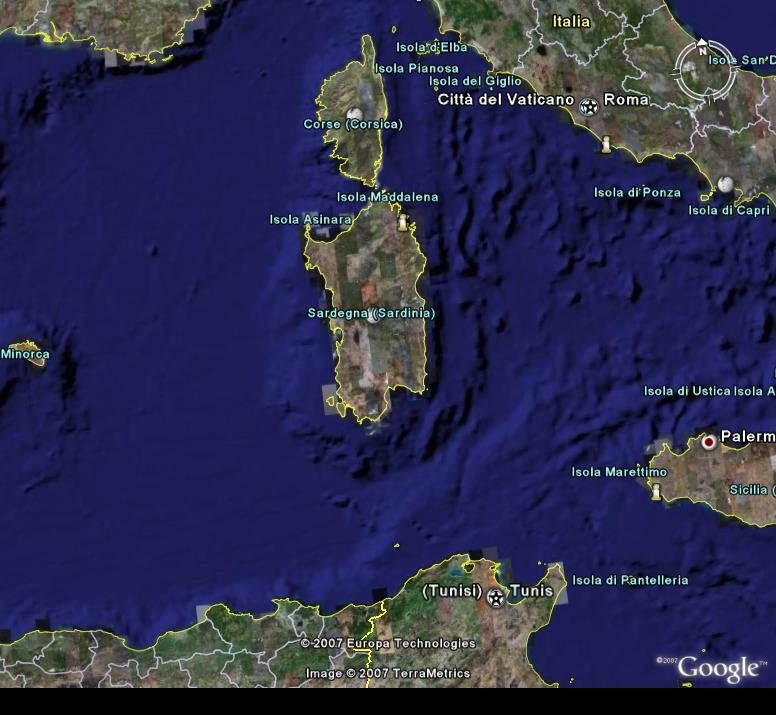Select the Palermo red city marker
Viewport: 776px width, 715px height.
[x=709, y=440]
